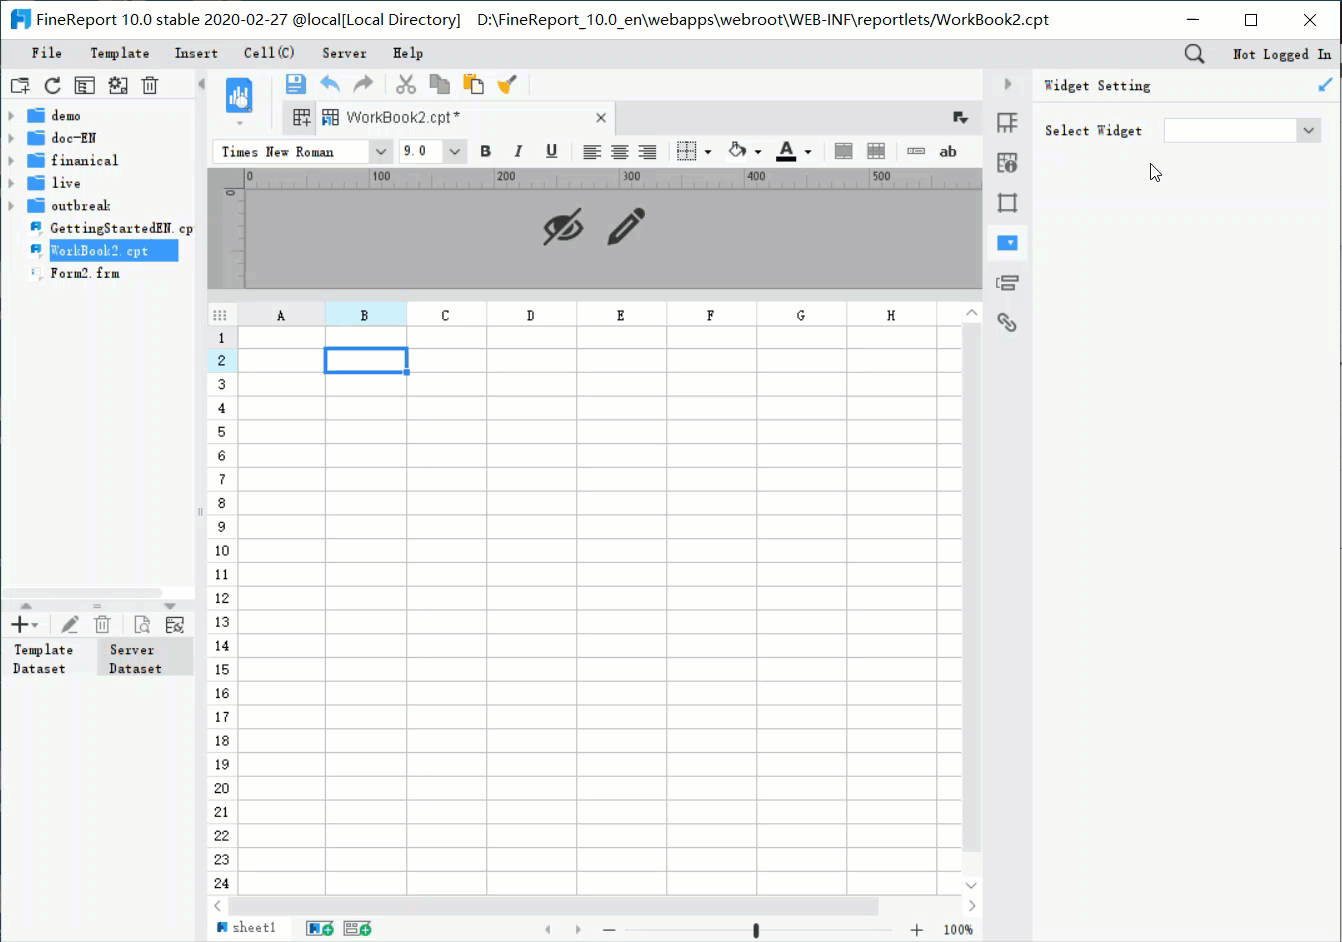Adjust the zoom slider handle
This screenshot has height=942, width=1342.
tap(756, 930)
